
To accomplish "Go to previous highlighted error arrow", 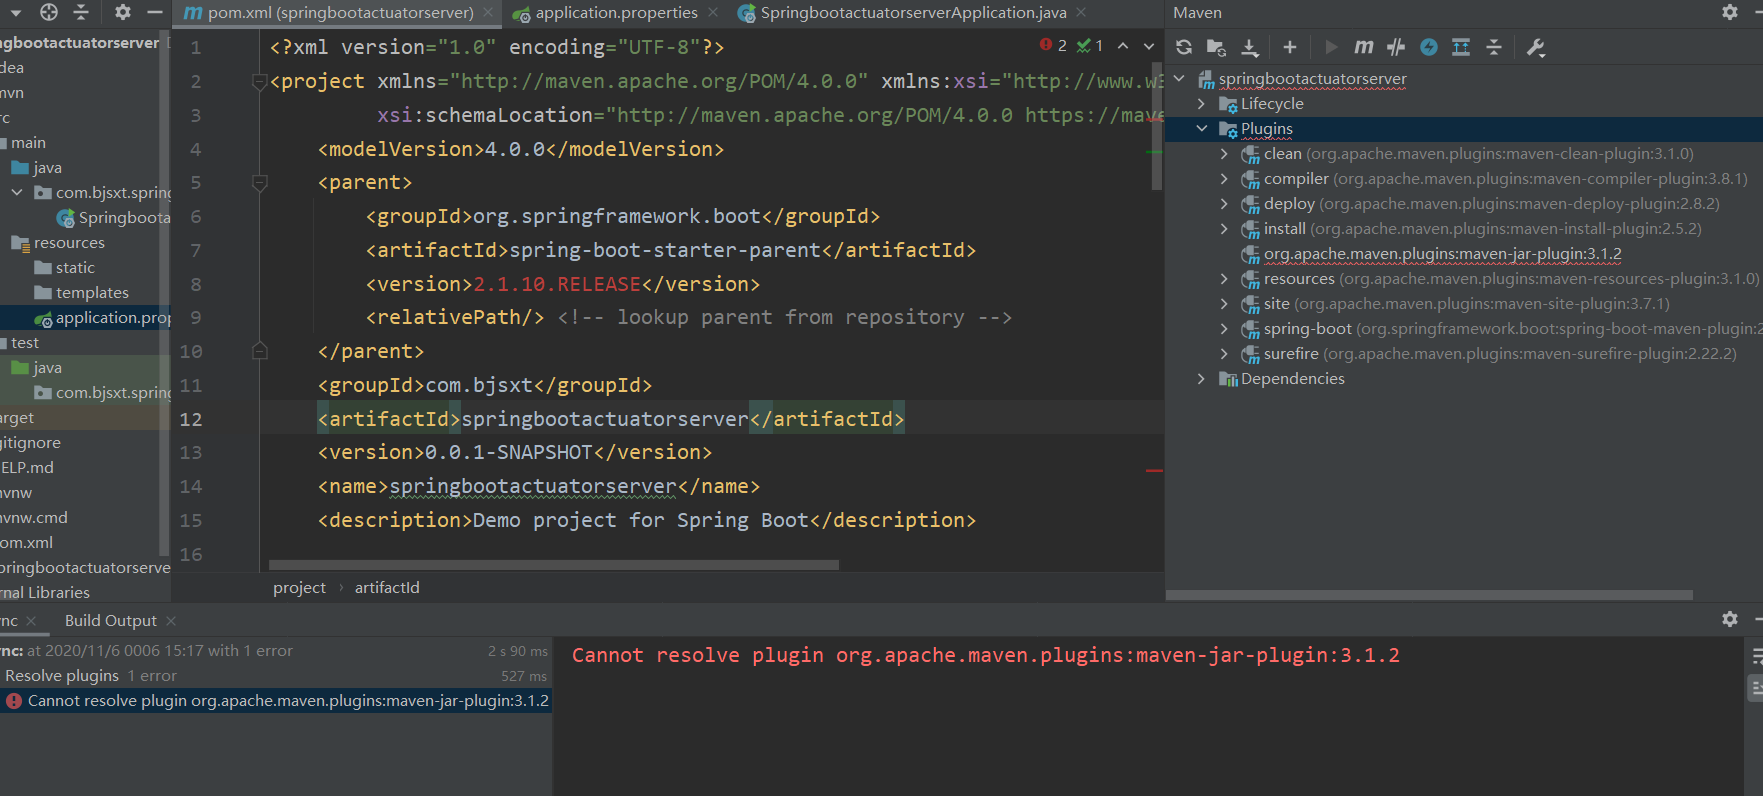I will click(1123, 46).
